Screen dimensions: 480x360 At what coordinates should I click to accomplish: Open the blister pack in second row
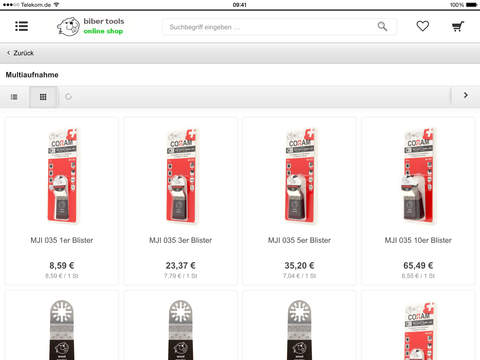click(420, 331)
